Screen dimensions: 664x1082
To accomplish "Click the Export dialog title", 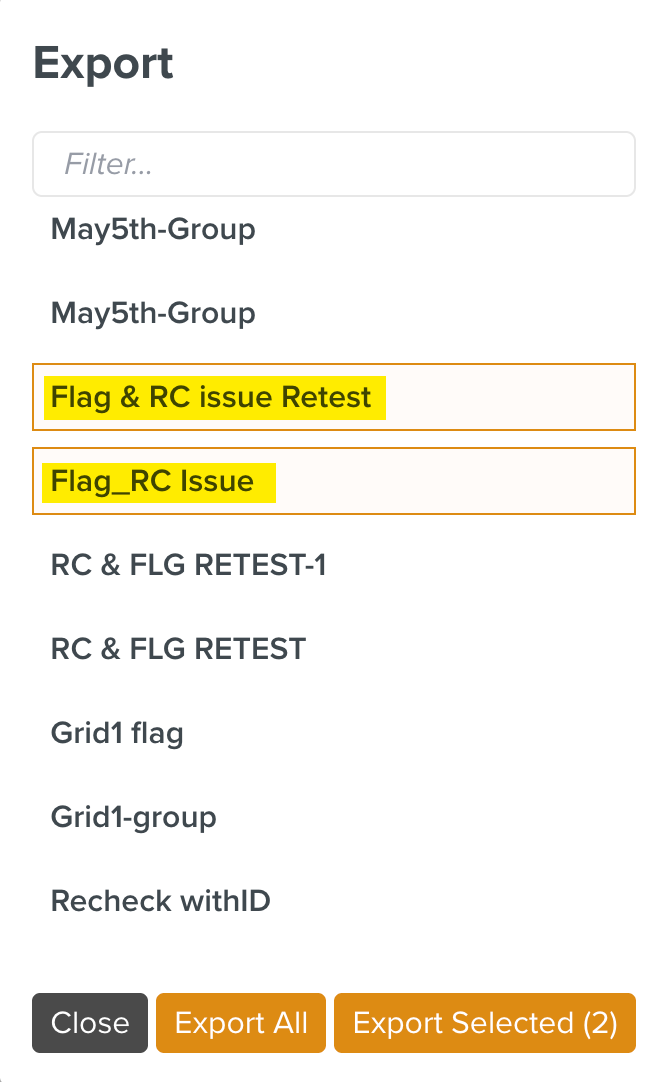I will click(x=103, y=62).
